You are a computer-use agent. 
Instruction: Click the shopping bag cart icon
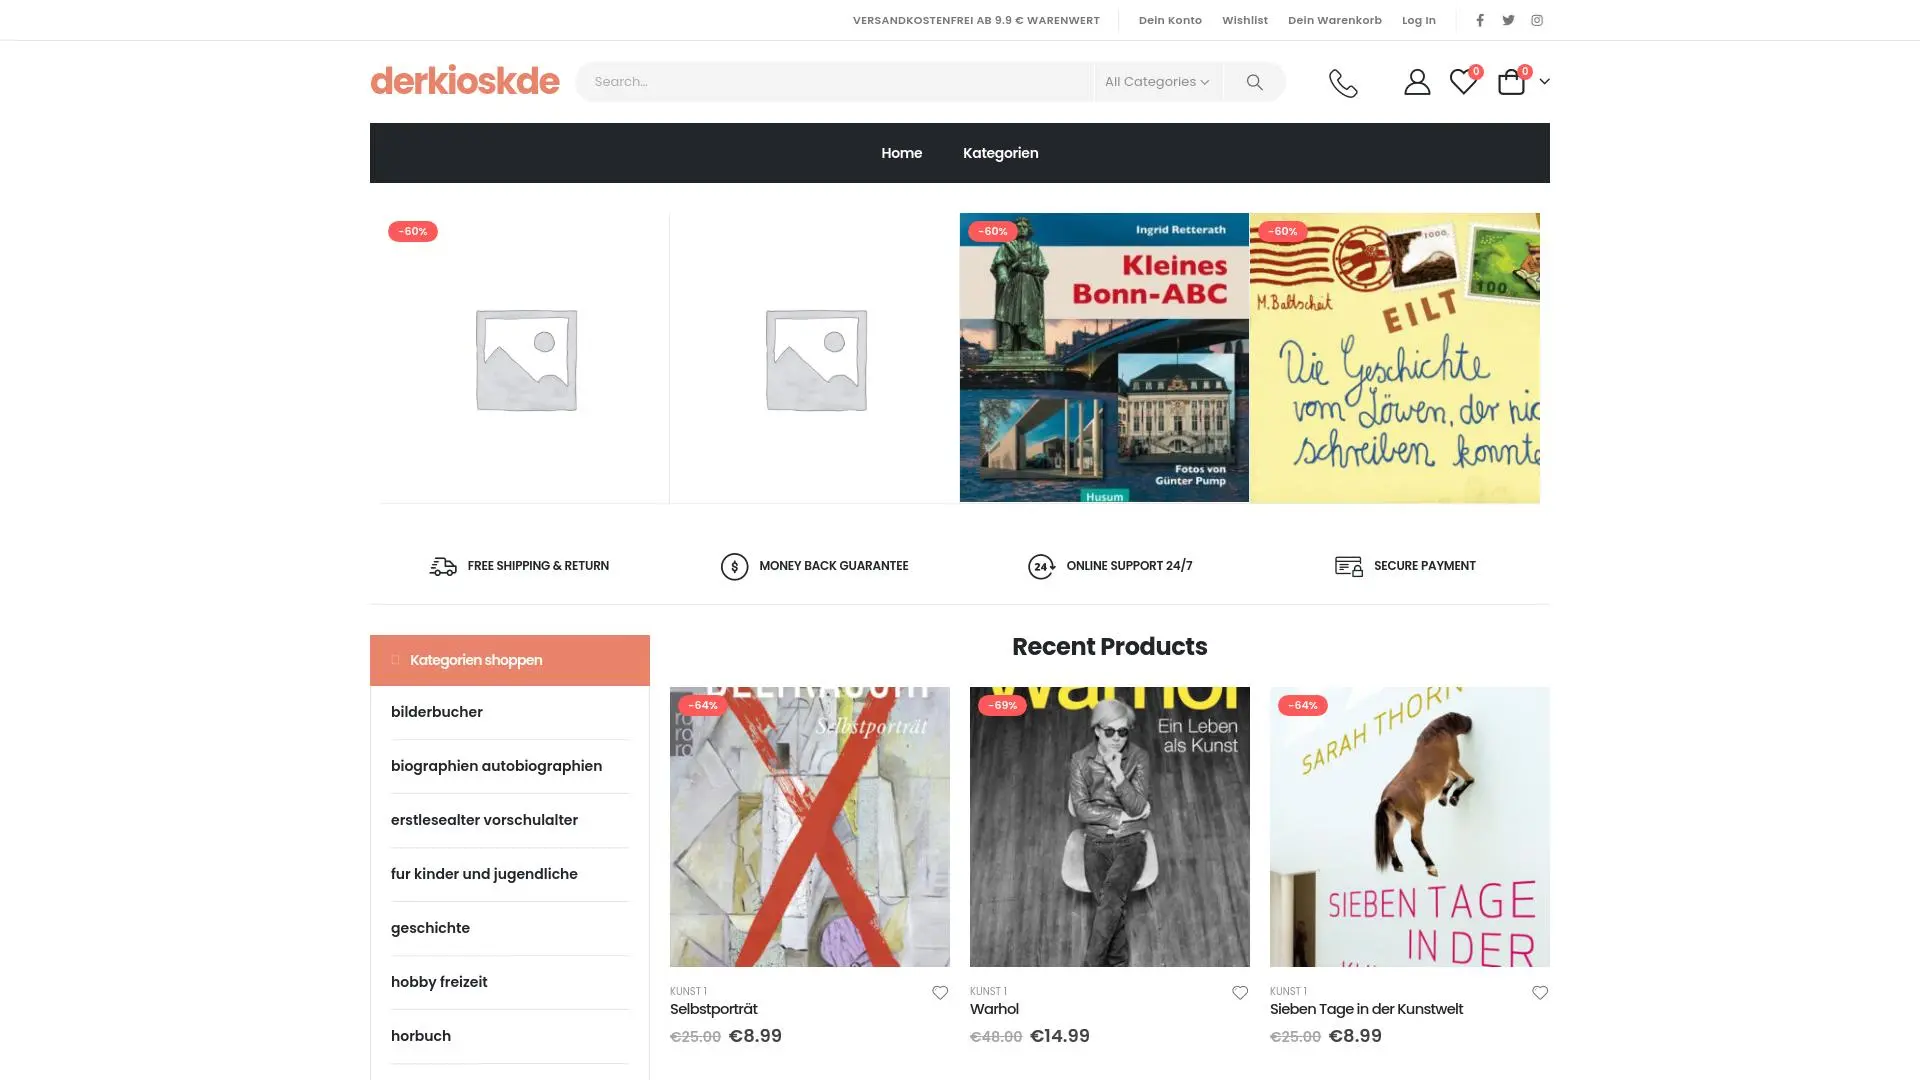[x=1511, y=82]
